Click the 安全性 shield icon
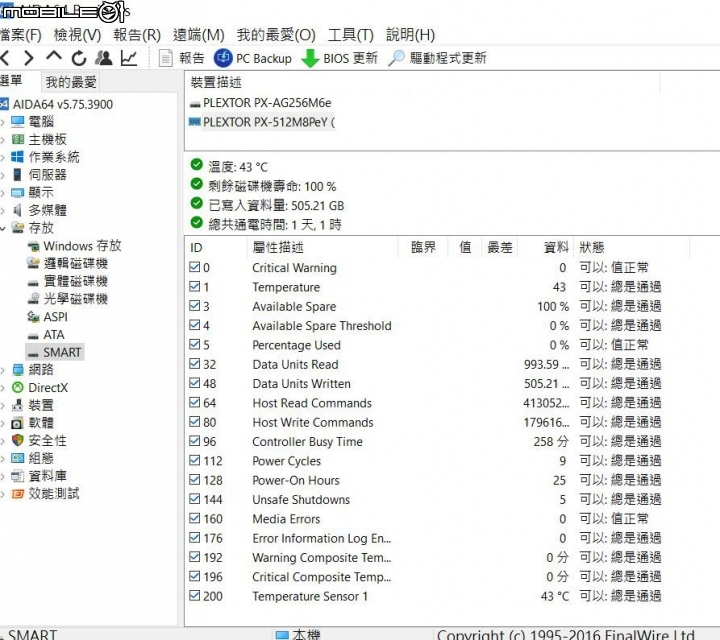Image resolution: width=720 pixels, height=640 pixels. (x=17, y=440)
